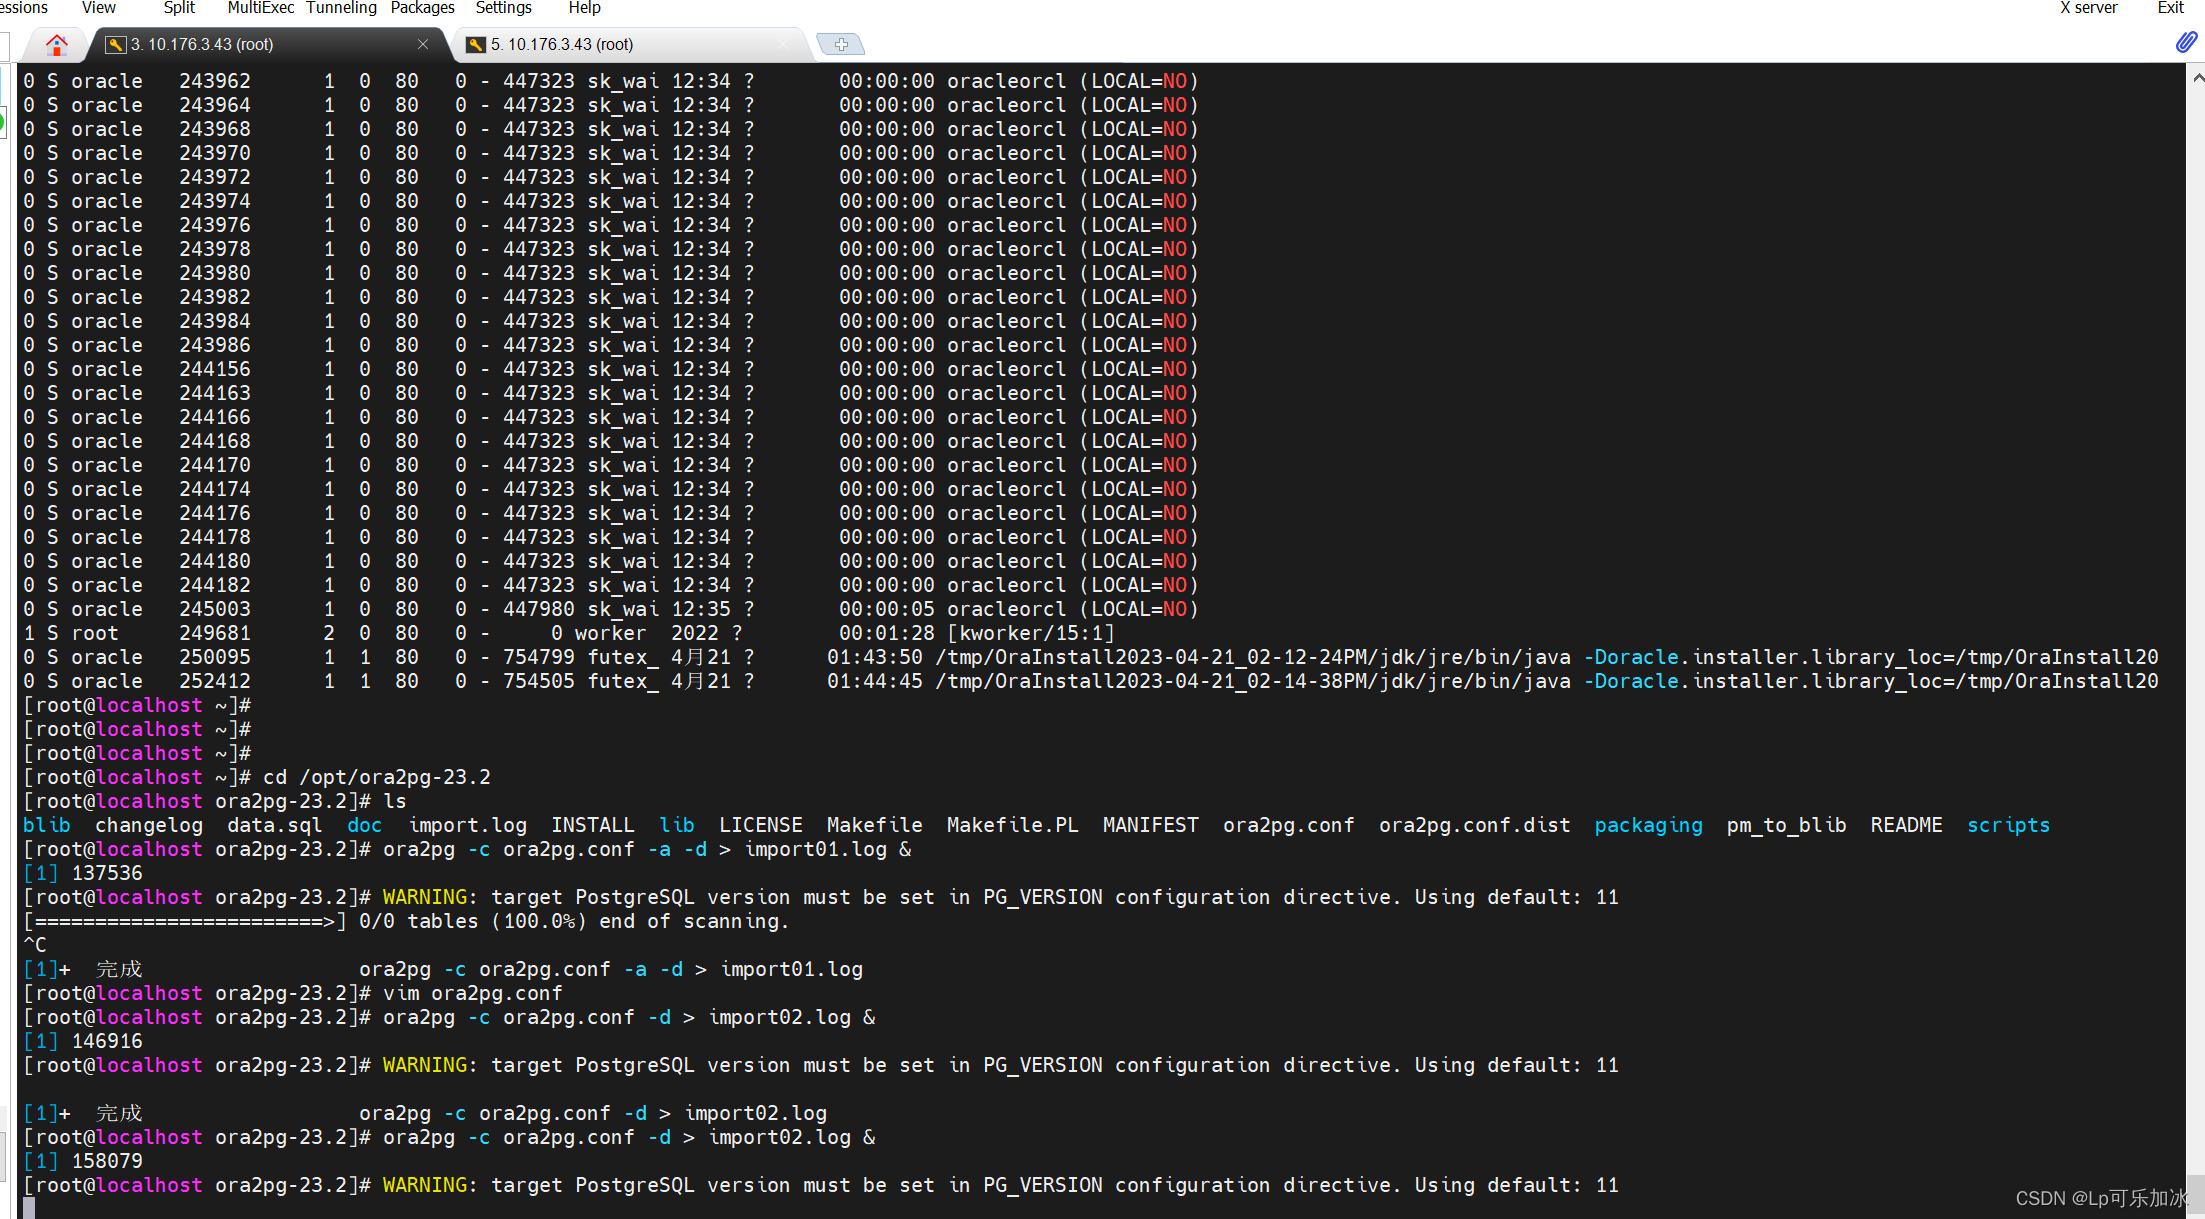Screen dimensions: 2205x1219
Task: Click 'ora2pg -c ora2pg.conf -a -d > import01.log &' command
Action: (647, 849)
